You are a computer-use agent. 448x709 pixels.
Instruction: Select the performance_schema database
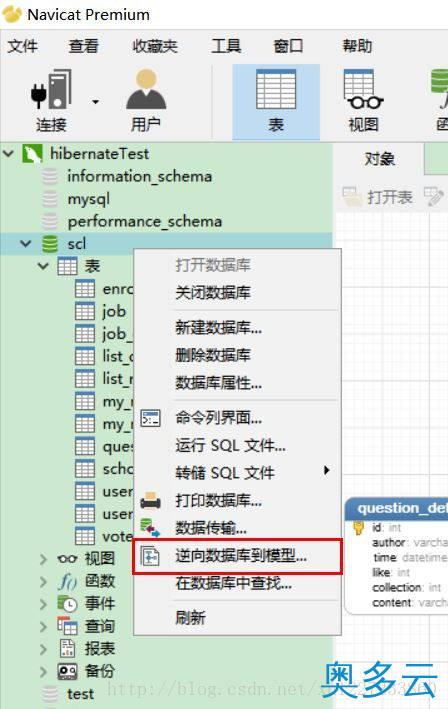145,221
